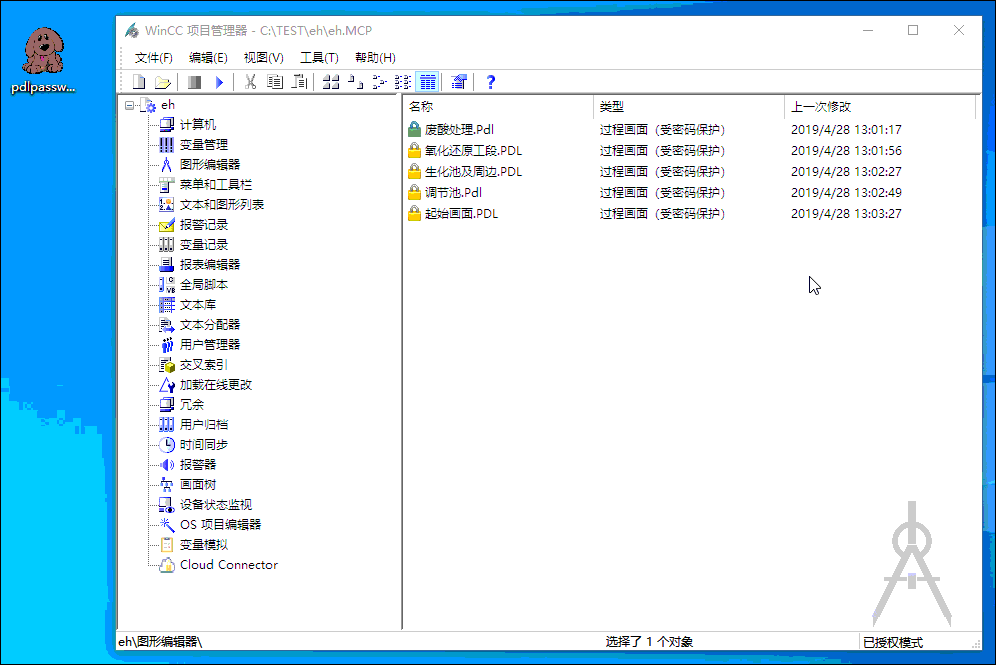Image resolution: width=996 pixels, height=665 pixels.
Task: Switch to list view in toolbar
Action: [403, 82]
